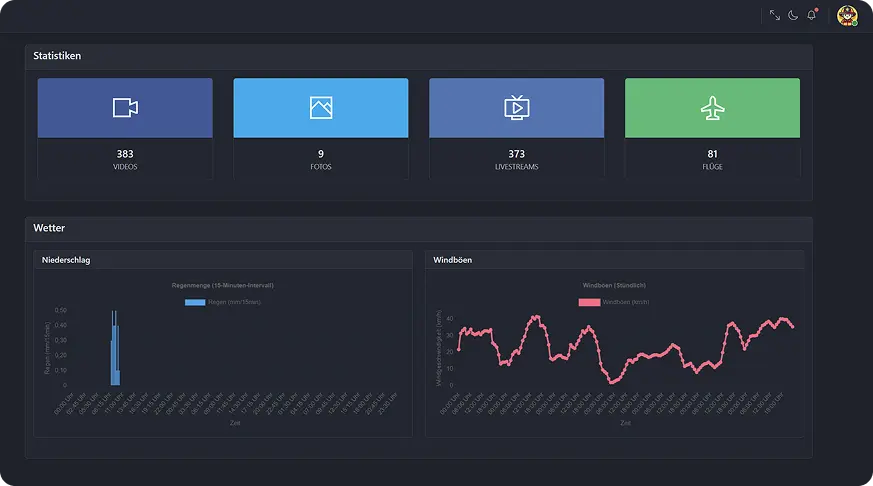Open the 373 Livestreams statistic

click(516, 159)
